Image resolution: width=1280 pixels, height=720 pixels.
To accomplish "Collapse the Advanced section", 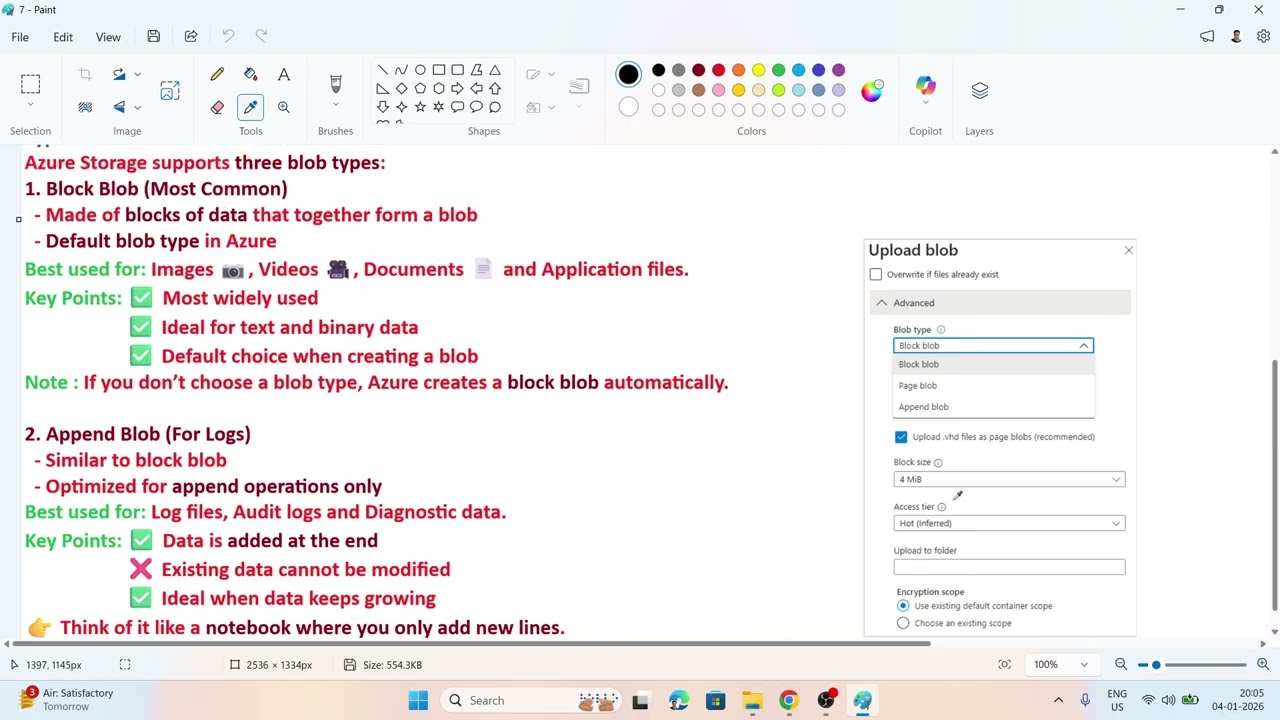I will pos(1000,303).
